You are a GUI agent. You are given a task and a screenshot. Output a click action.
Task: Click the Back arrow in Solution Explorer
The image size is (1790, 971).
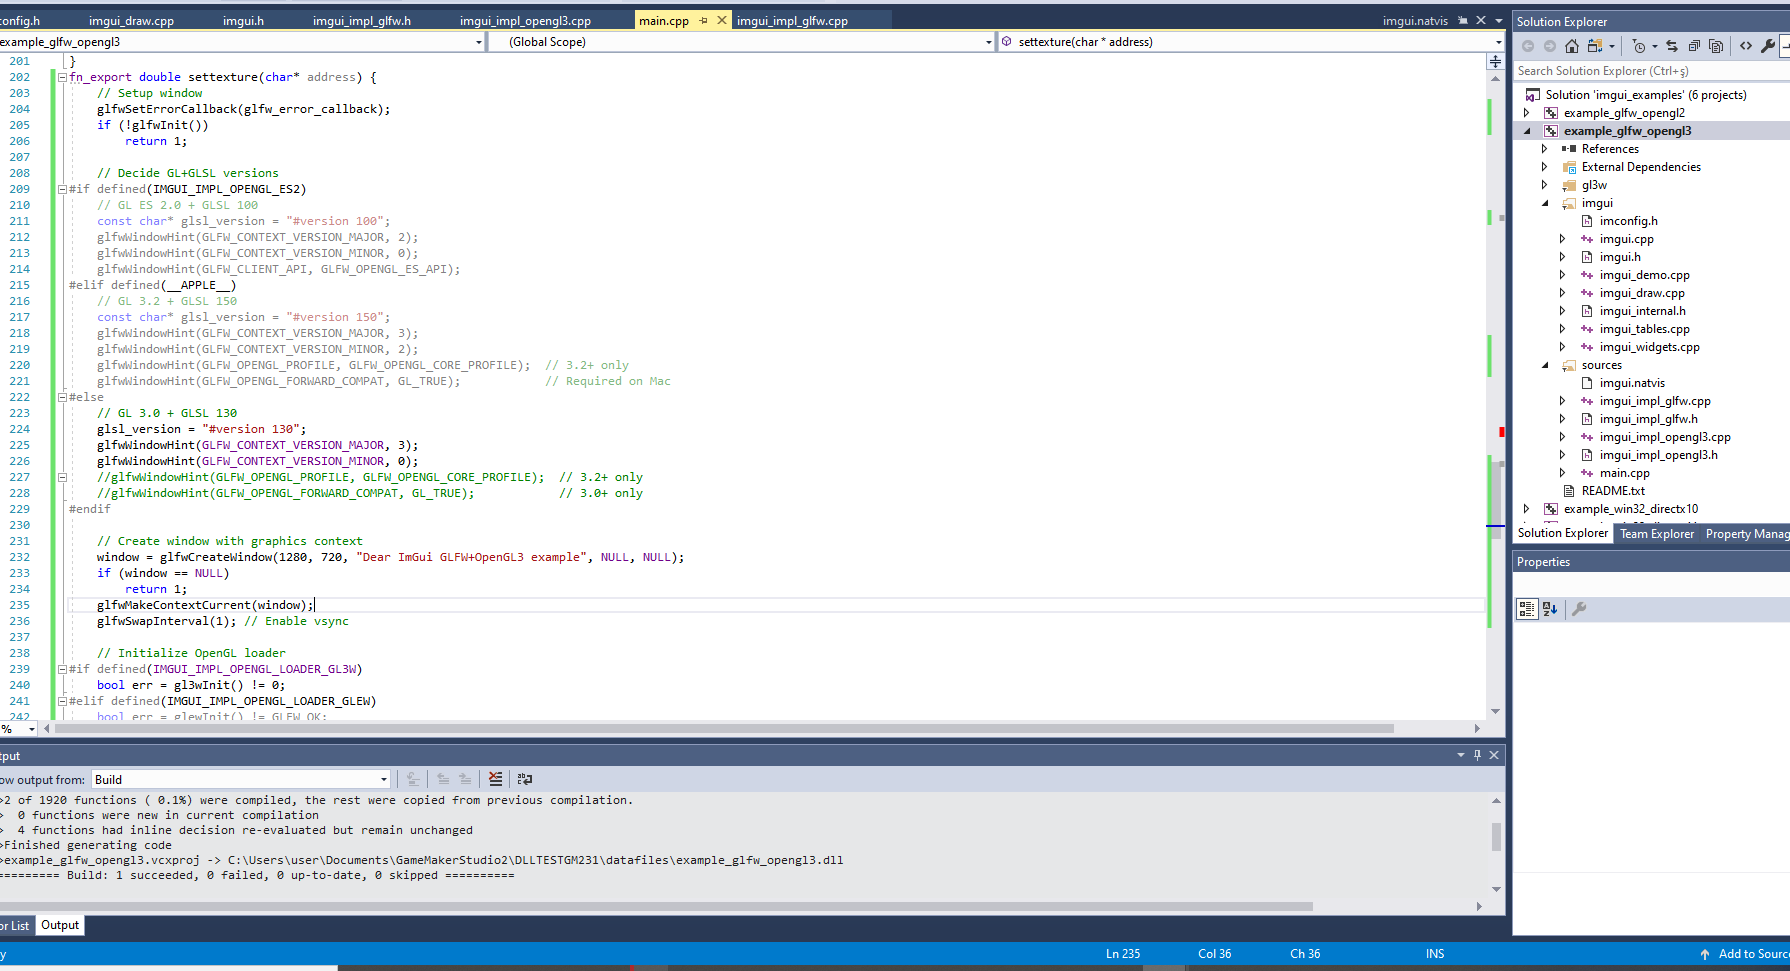pos(1528,46)
